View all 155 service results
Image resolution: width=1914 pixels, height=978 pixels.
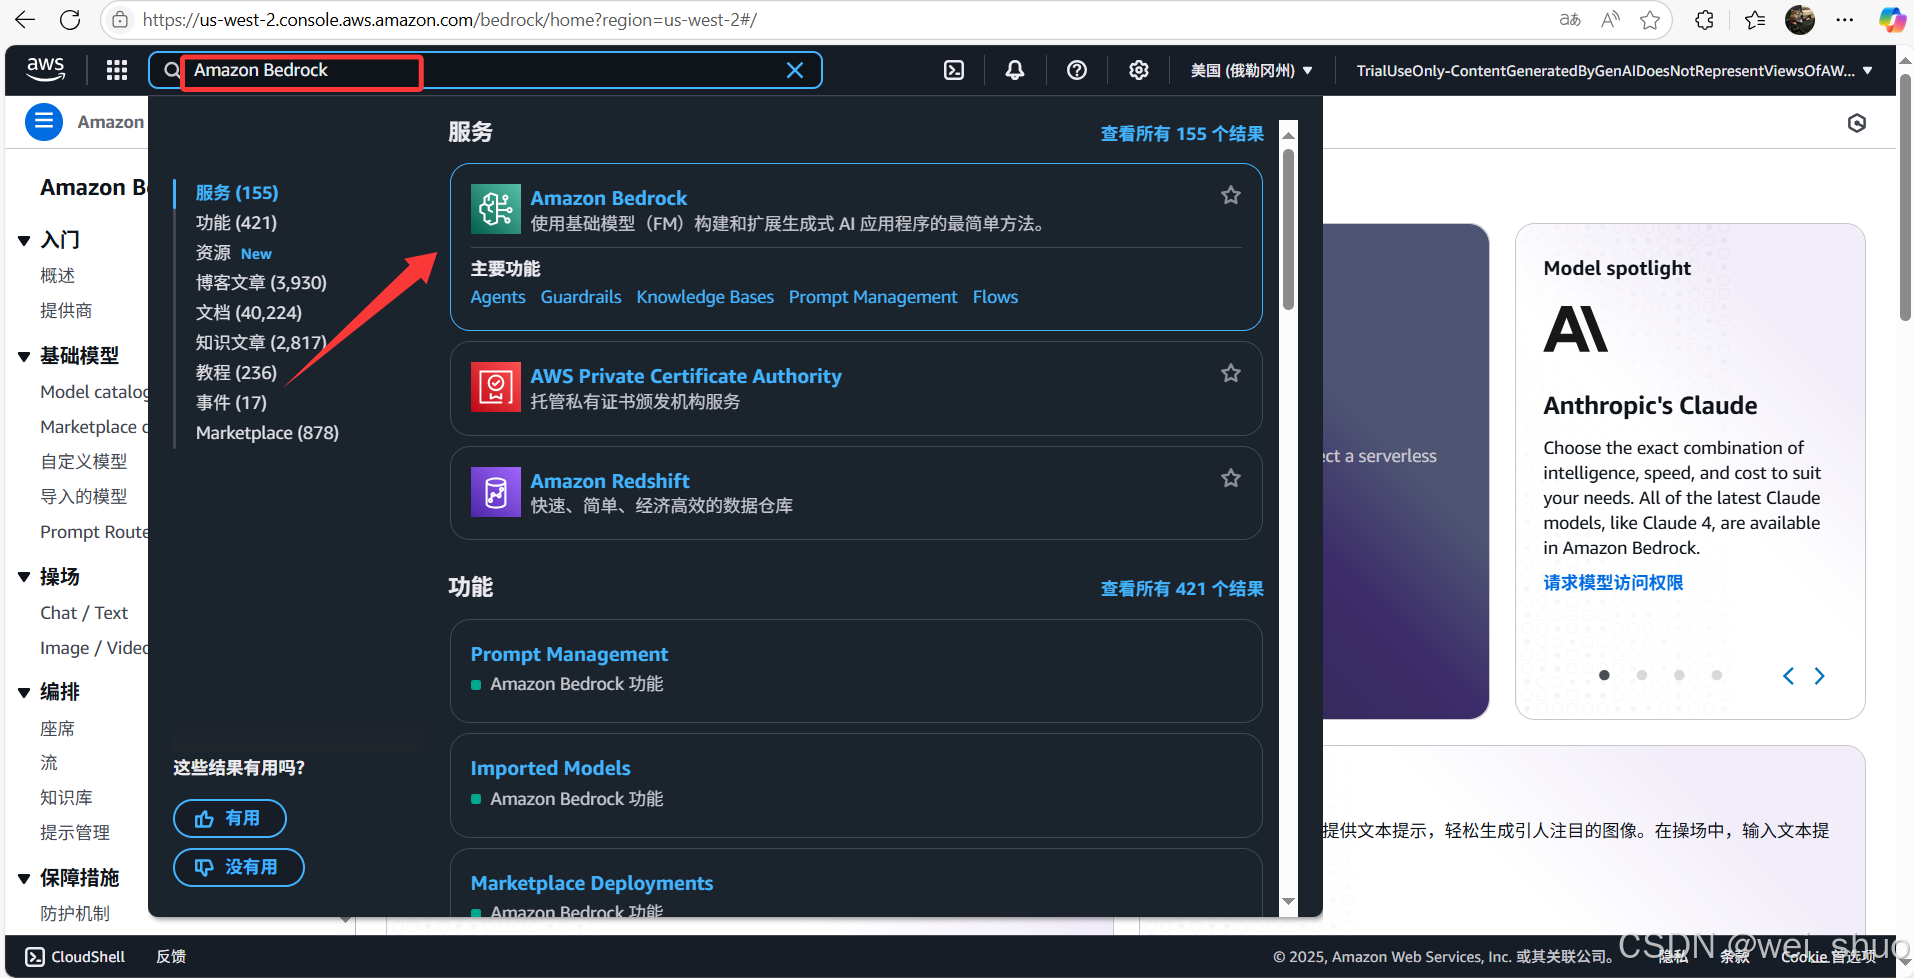tap(1182, 134)
